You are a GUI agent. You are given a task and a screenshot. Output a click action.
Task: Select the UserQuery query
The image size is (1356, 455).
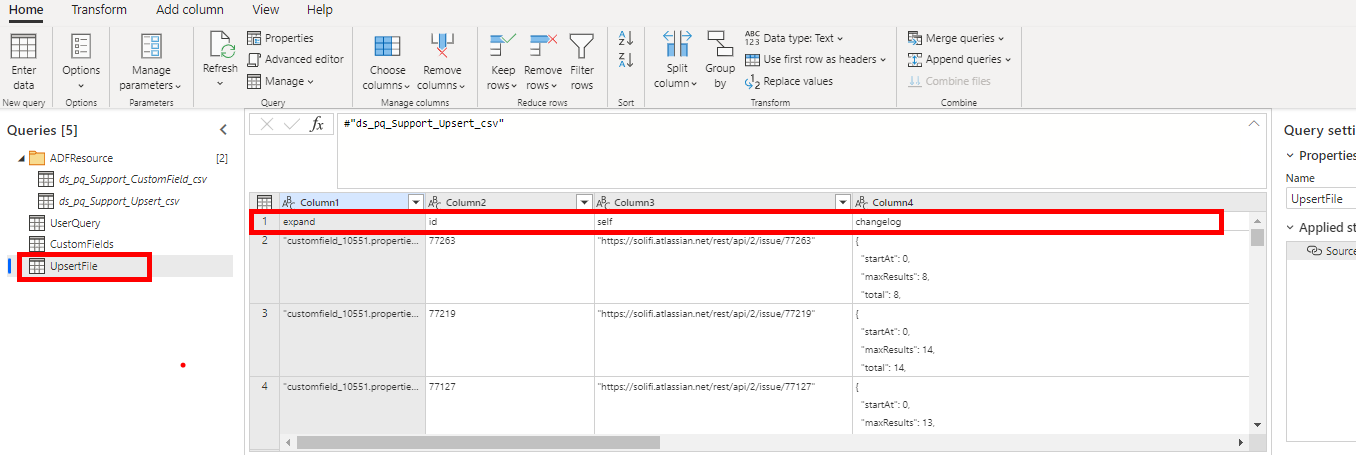(x=75, y=223)
